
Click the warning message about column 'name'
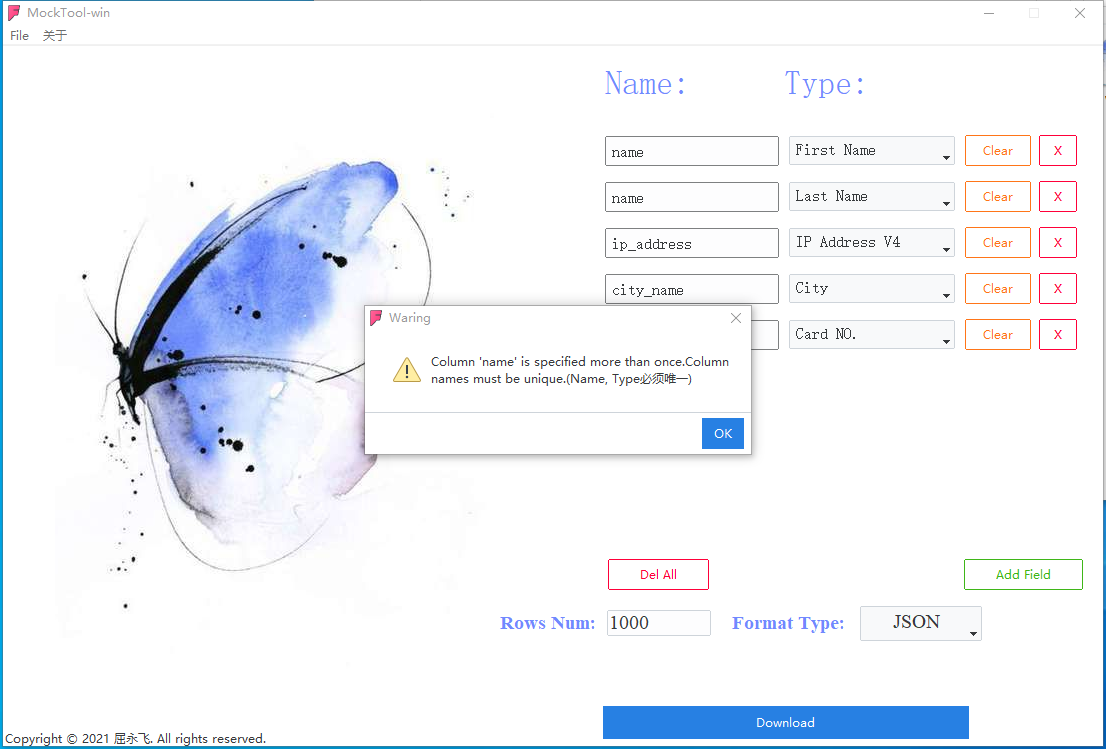[580, 370]
